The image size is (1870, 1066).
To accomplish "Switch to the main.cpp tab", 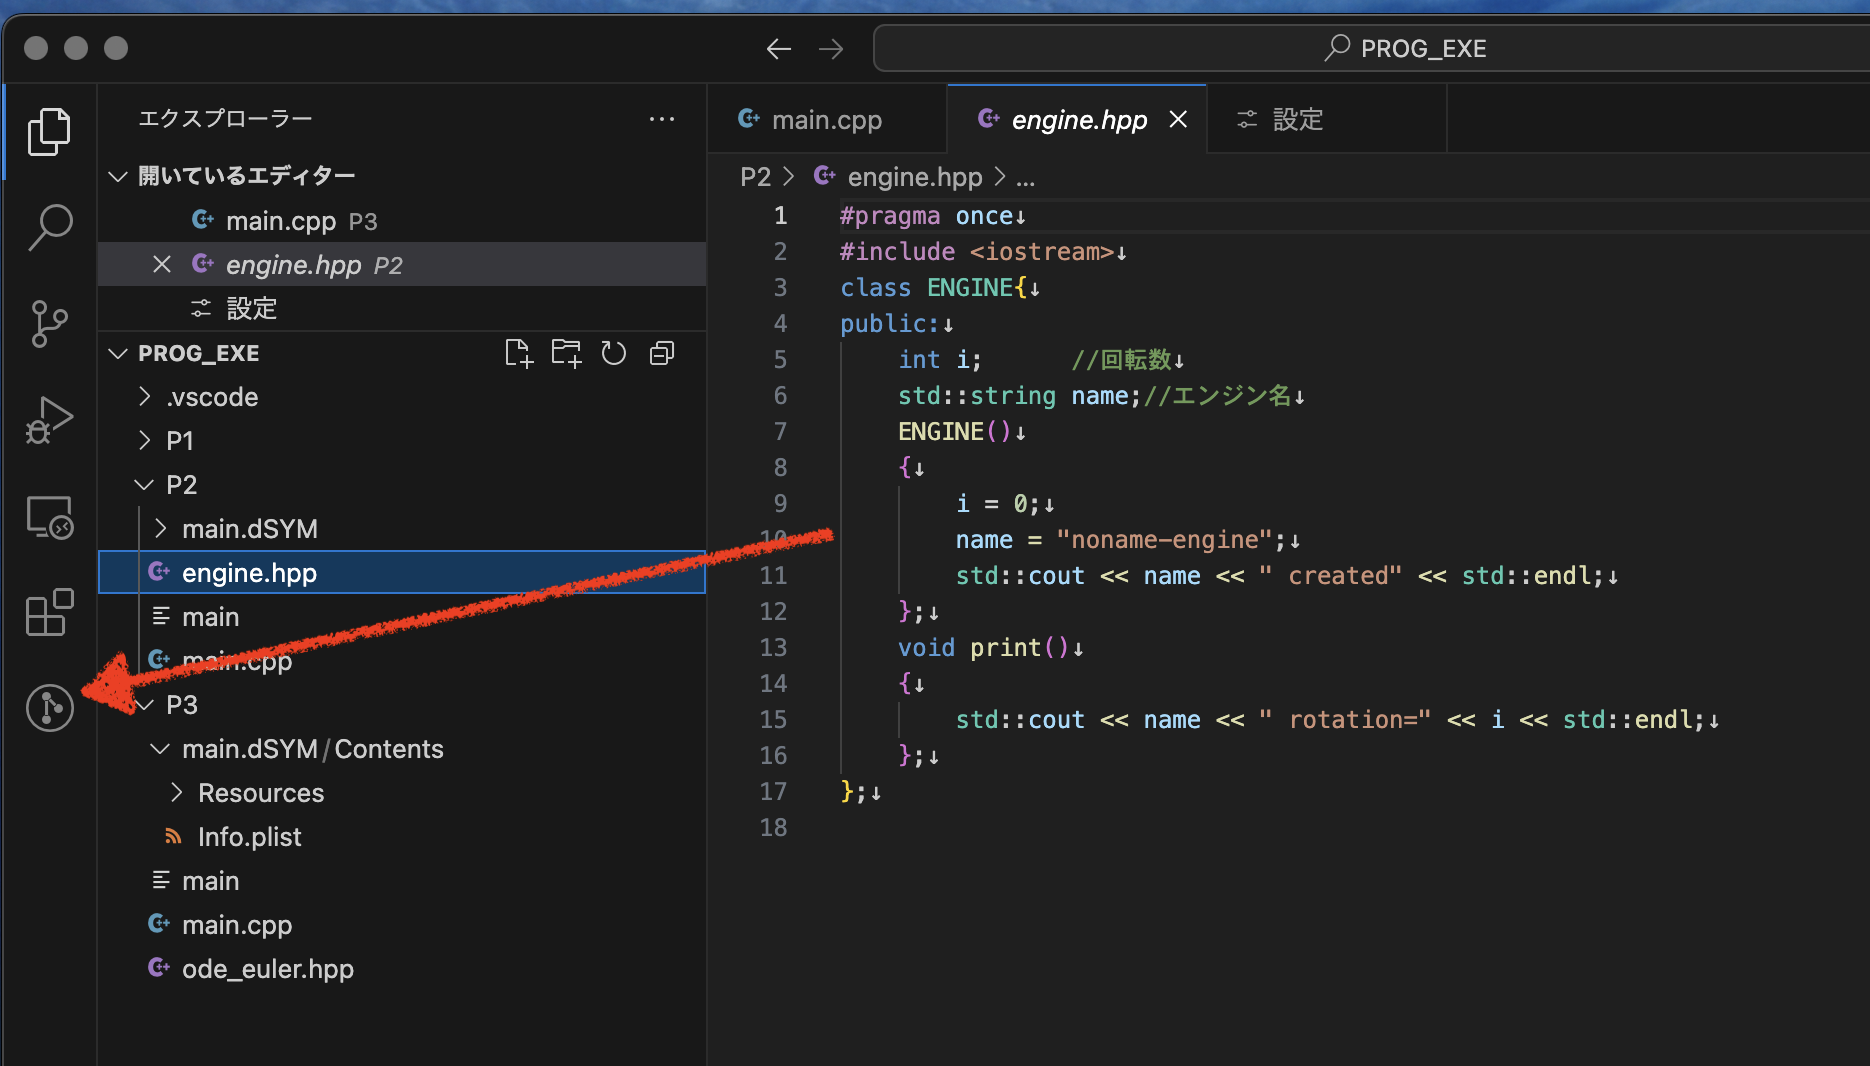I will [x=826, y=119].
